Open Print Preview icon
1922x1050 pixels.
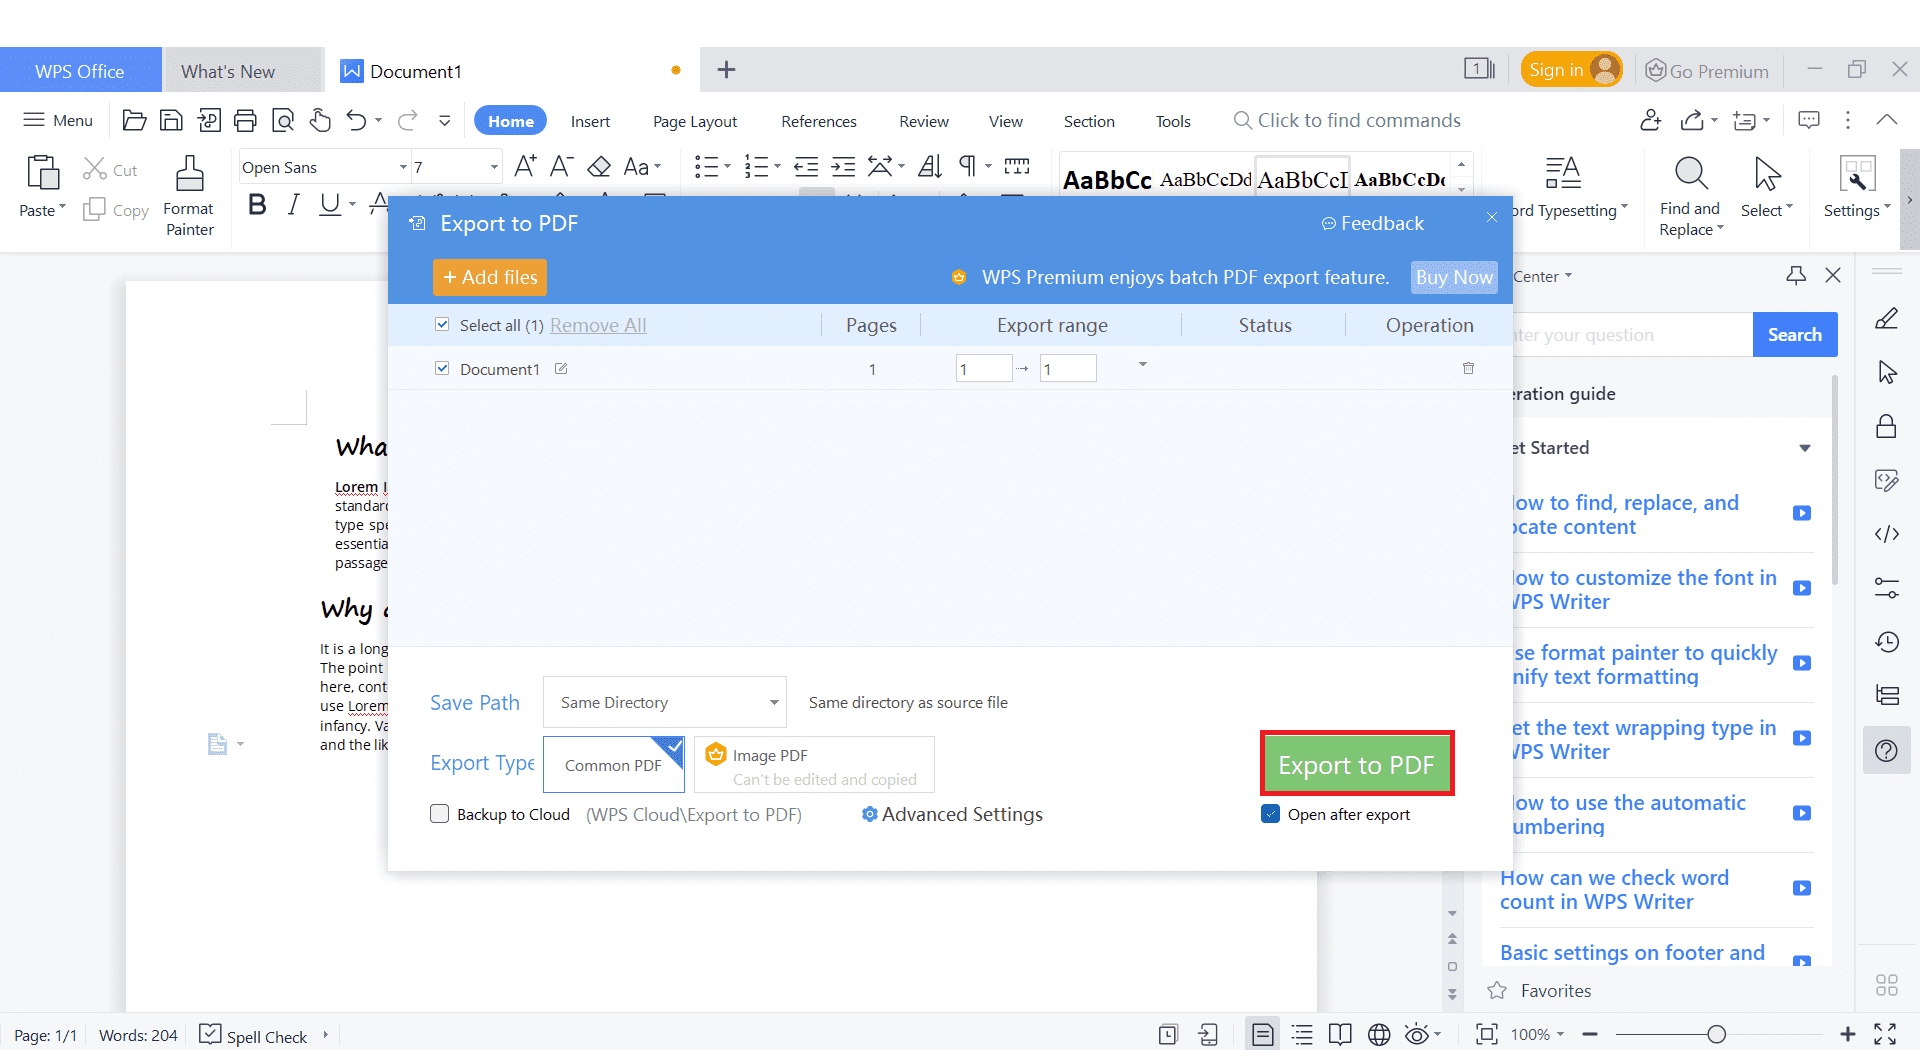point(283,121)
